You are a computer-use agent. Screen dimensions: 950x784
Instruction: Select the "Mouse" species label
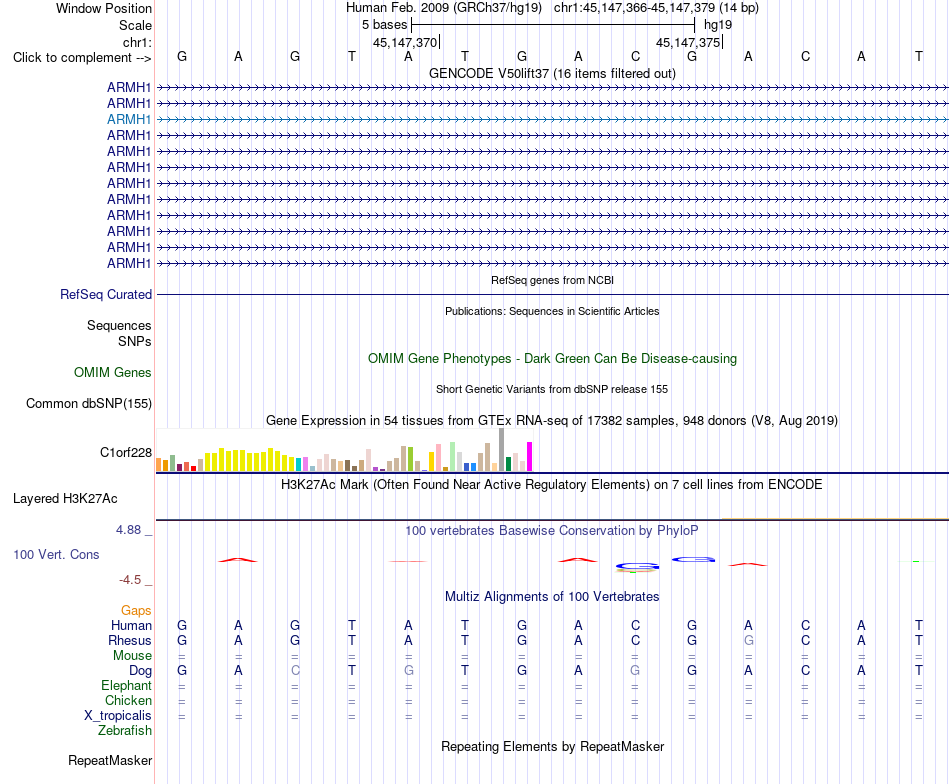[x=132, y=656]
